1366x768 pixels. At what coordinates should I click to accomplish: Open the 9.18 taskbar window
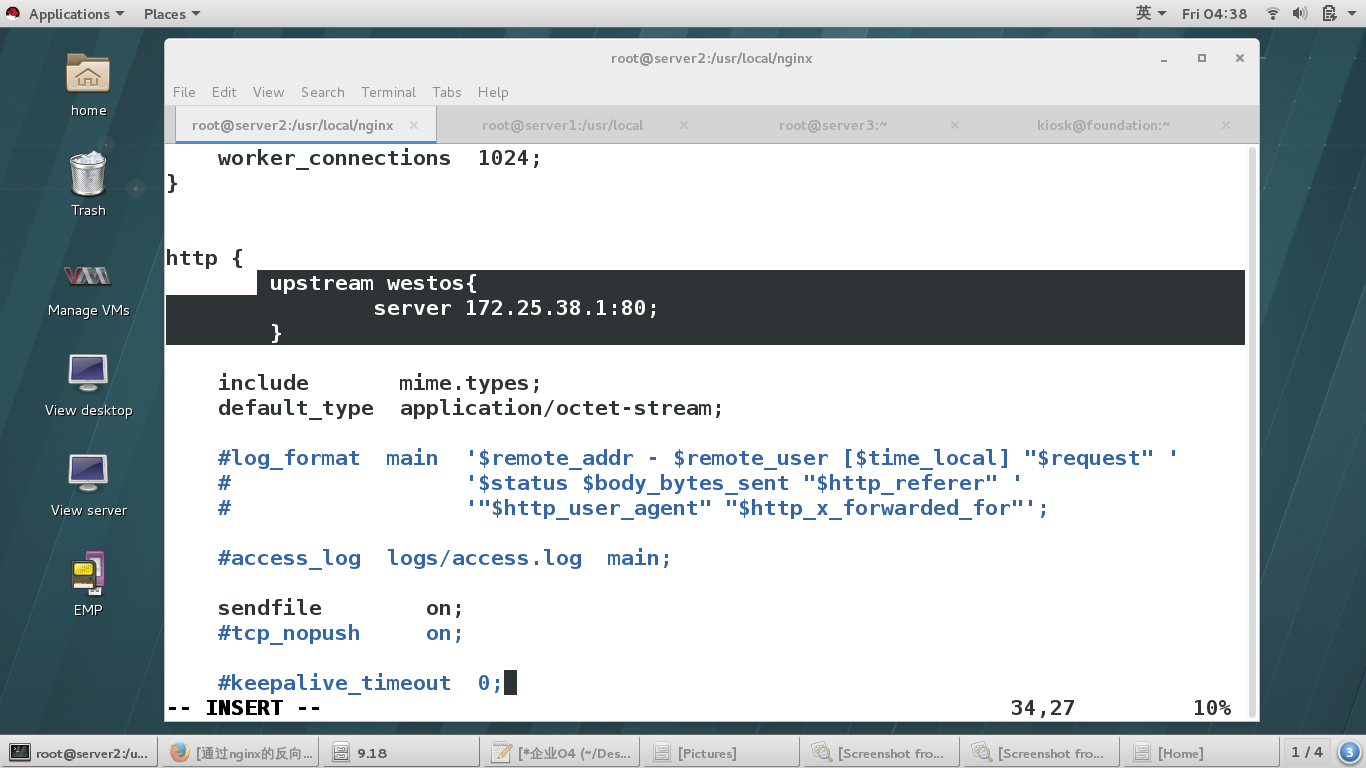click(401, 753)
